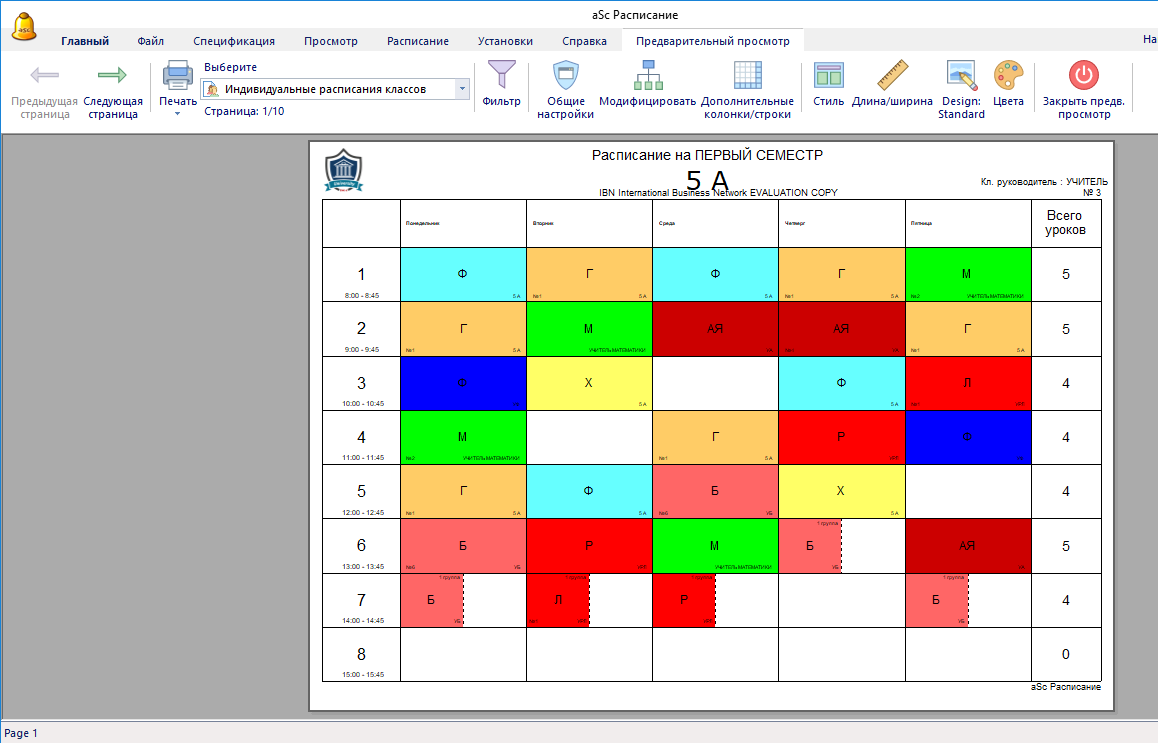Screen dimensions: 1158x743
Task: Open General settings (Общие настройки)
Action: pos(566,76)
